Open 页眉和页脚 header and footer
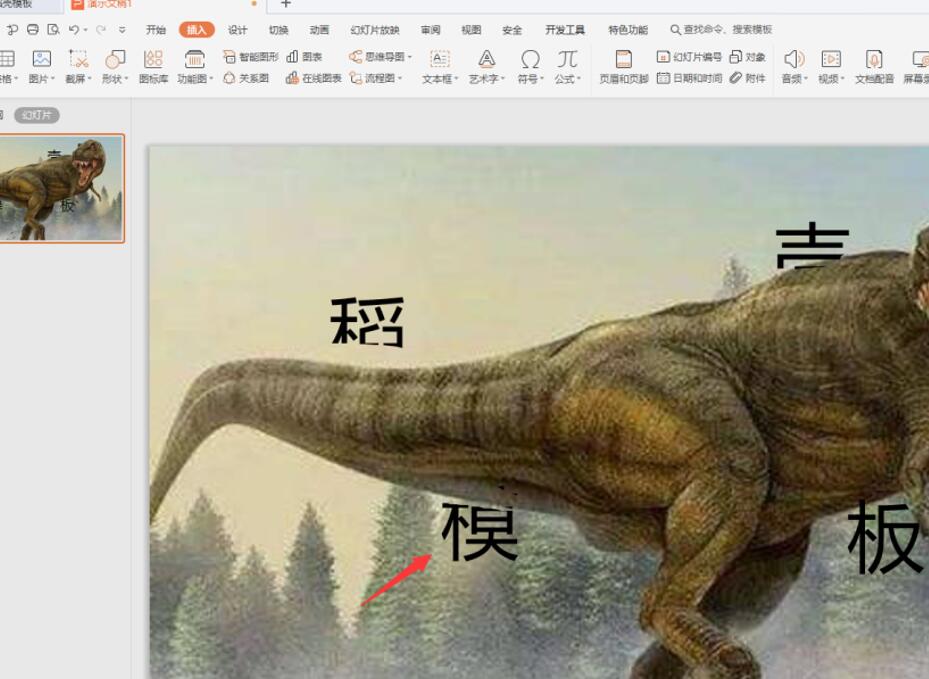 pos(624,66)
